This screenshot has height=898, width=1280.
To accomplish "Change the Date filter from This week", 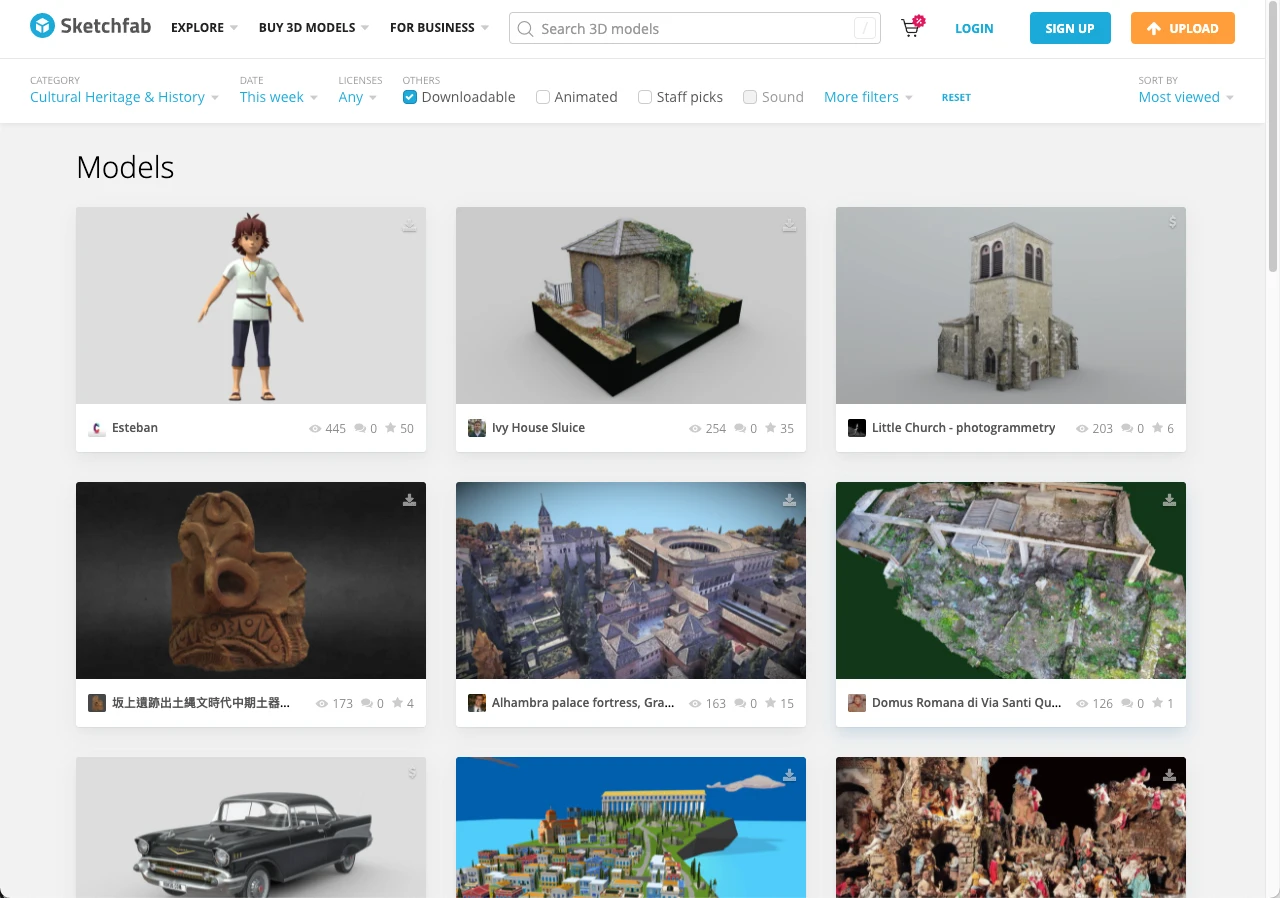I will 271,97.
